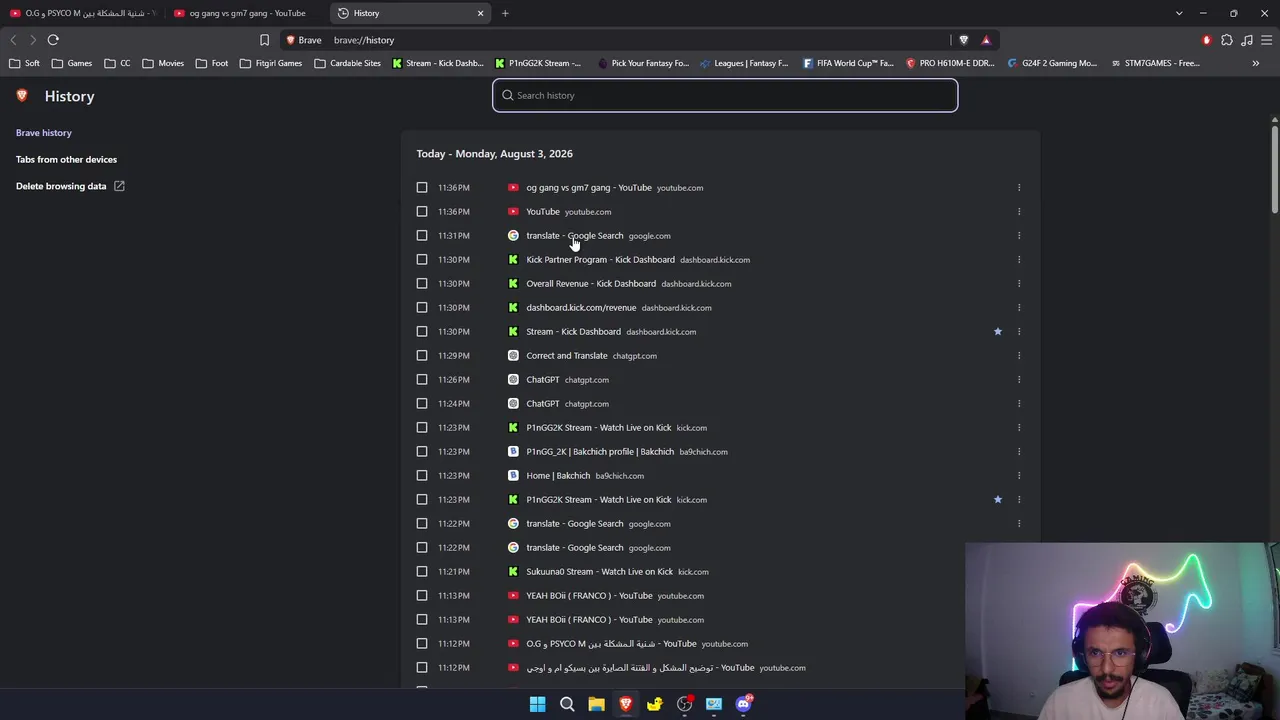
Task: Tick the Kick Partner Program entry checkbox
Action: point(422,260)
